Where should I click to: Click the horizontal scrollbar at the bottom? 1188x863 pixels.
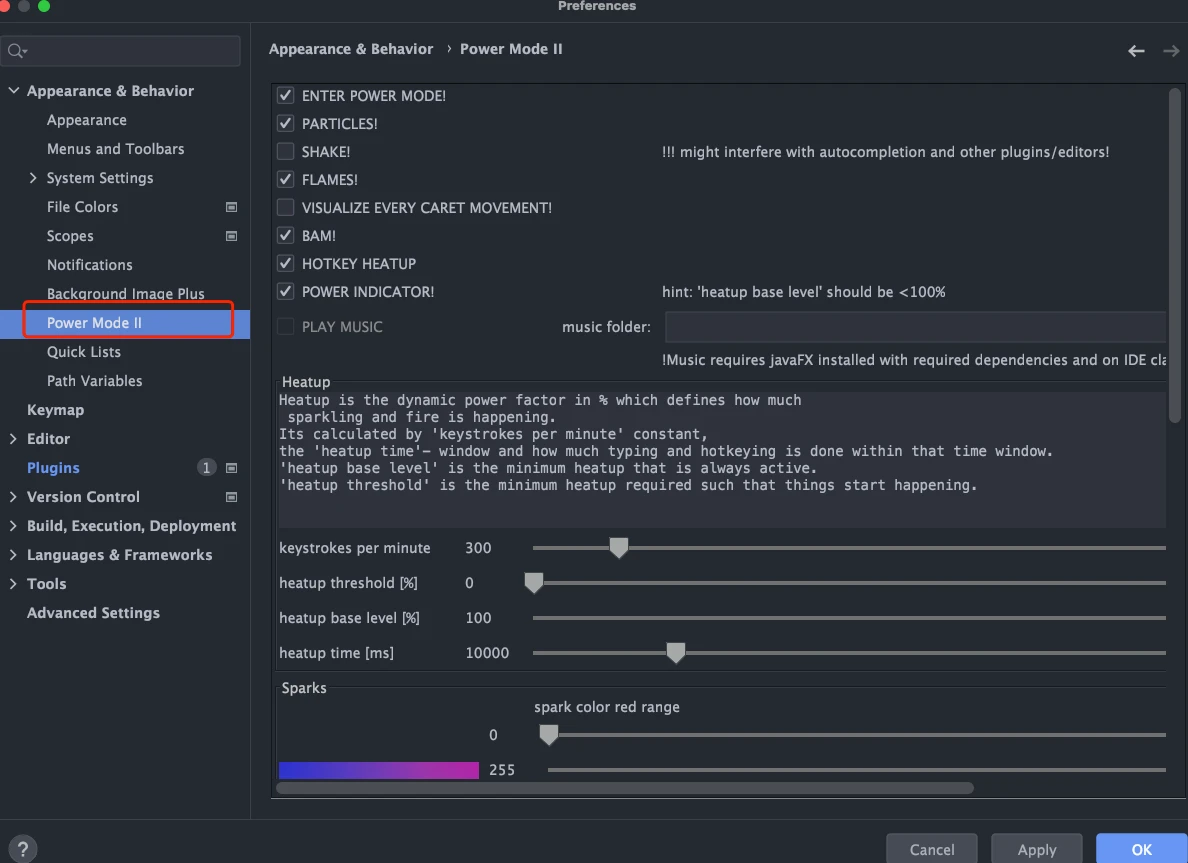pyautogui.click(x=625, y=788)
